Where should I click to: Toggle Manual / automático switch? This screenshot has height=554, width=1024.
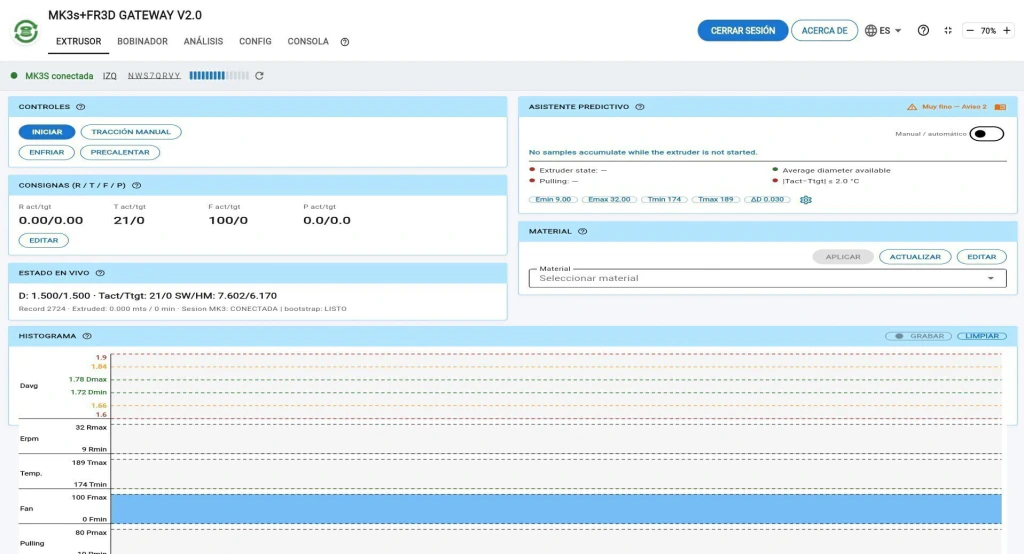986,134
